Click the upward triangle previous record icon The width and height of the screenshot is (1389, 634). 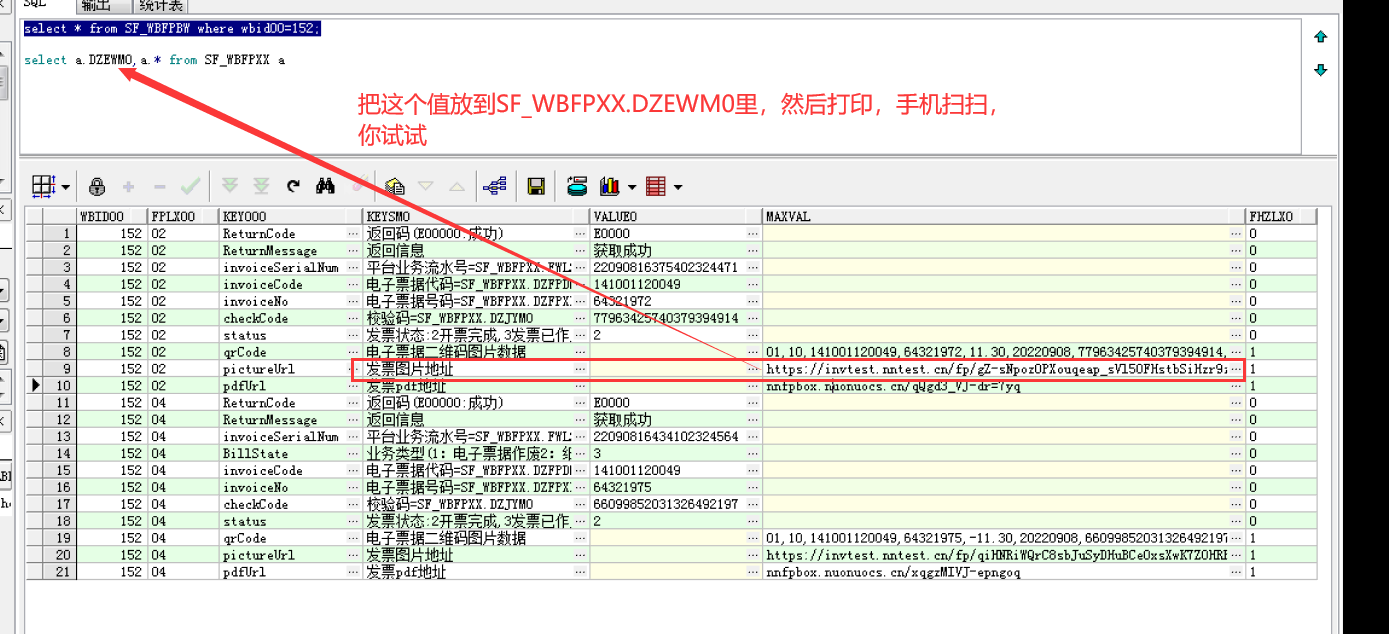click(456, 186)
